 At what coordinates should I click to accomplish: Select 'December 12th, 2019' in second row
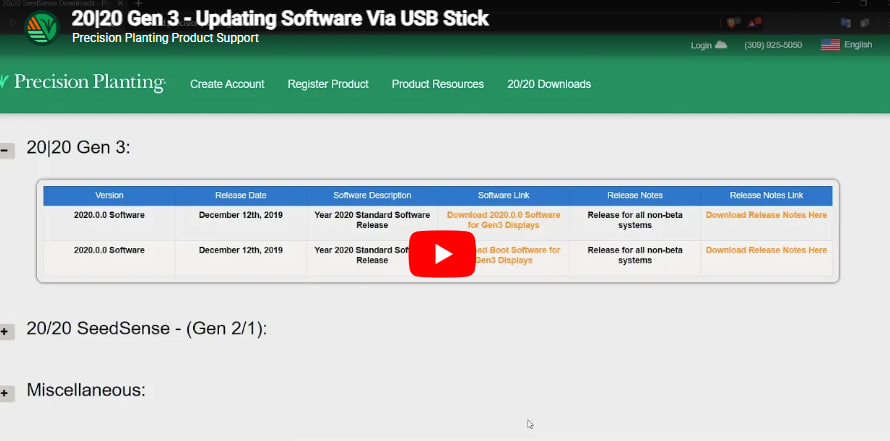click(241, 250)
